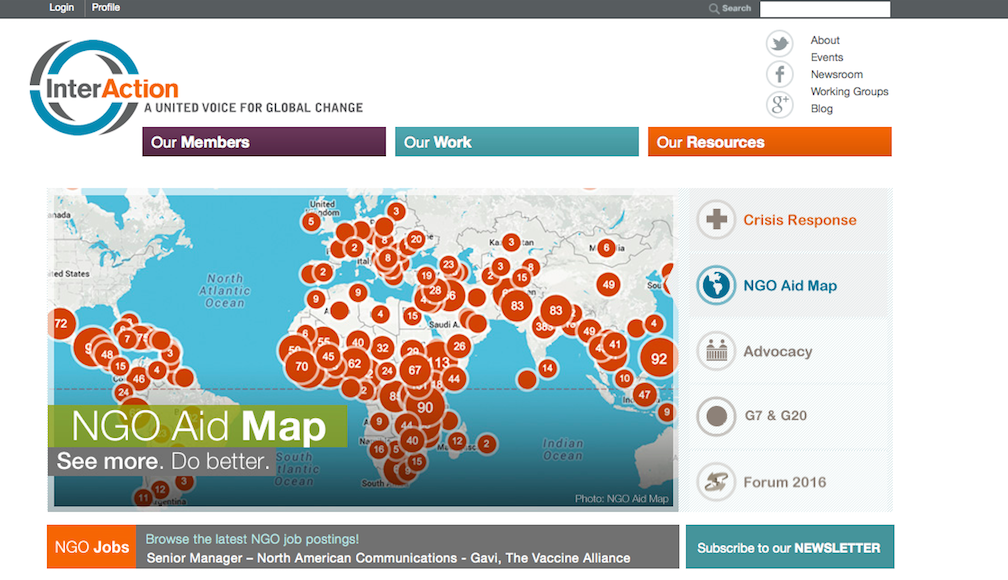Click in the Search input field
The image size is (1008, 580).
tap(824, 9)
